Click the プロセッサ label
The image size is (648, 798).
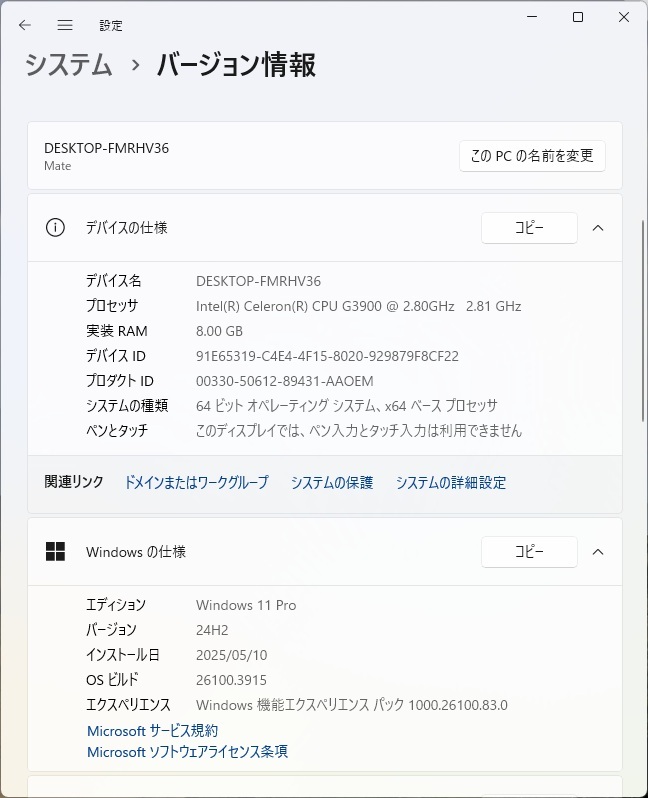pyautogui.click(x=112, y=305)
